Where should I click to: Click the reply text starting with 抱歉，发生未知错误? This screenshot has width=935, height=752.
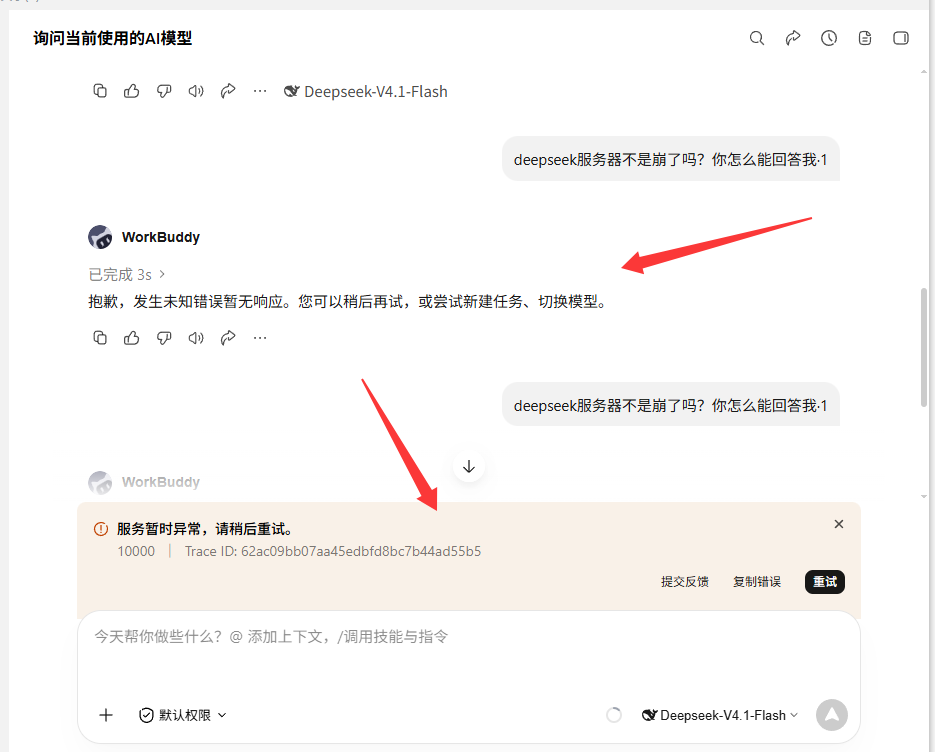coord(348,302)
